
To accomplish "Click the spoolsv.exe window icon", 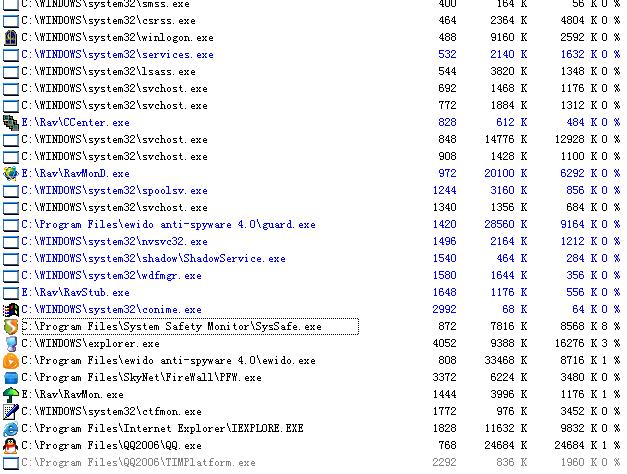I will tap(10, 191).
